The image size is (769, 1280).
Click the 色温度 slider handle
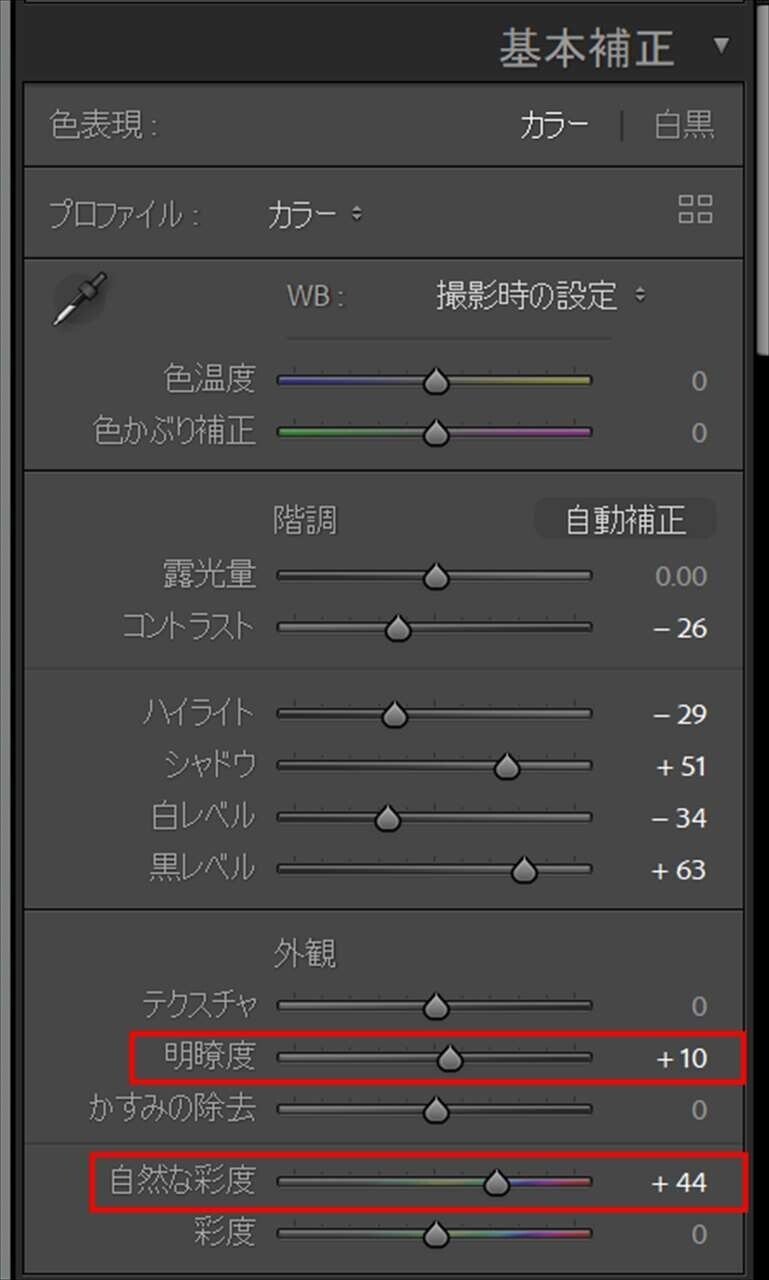tap(436, 380)
